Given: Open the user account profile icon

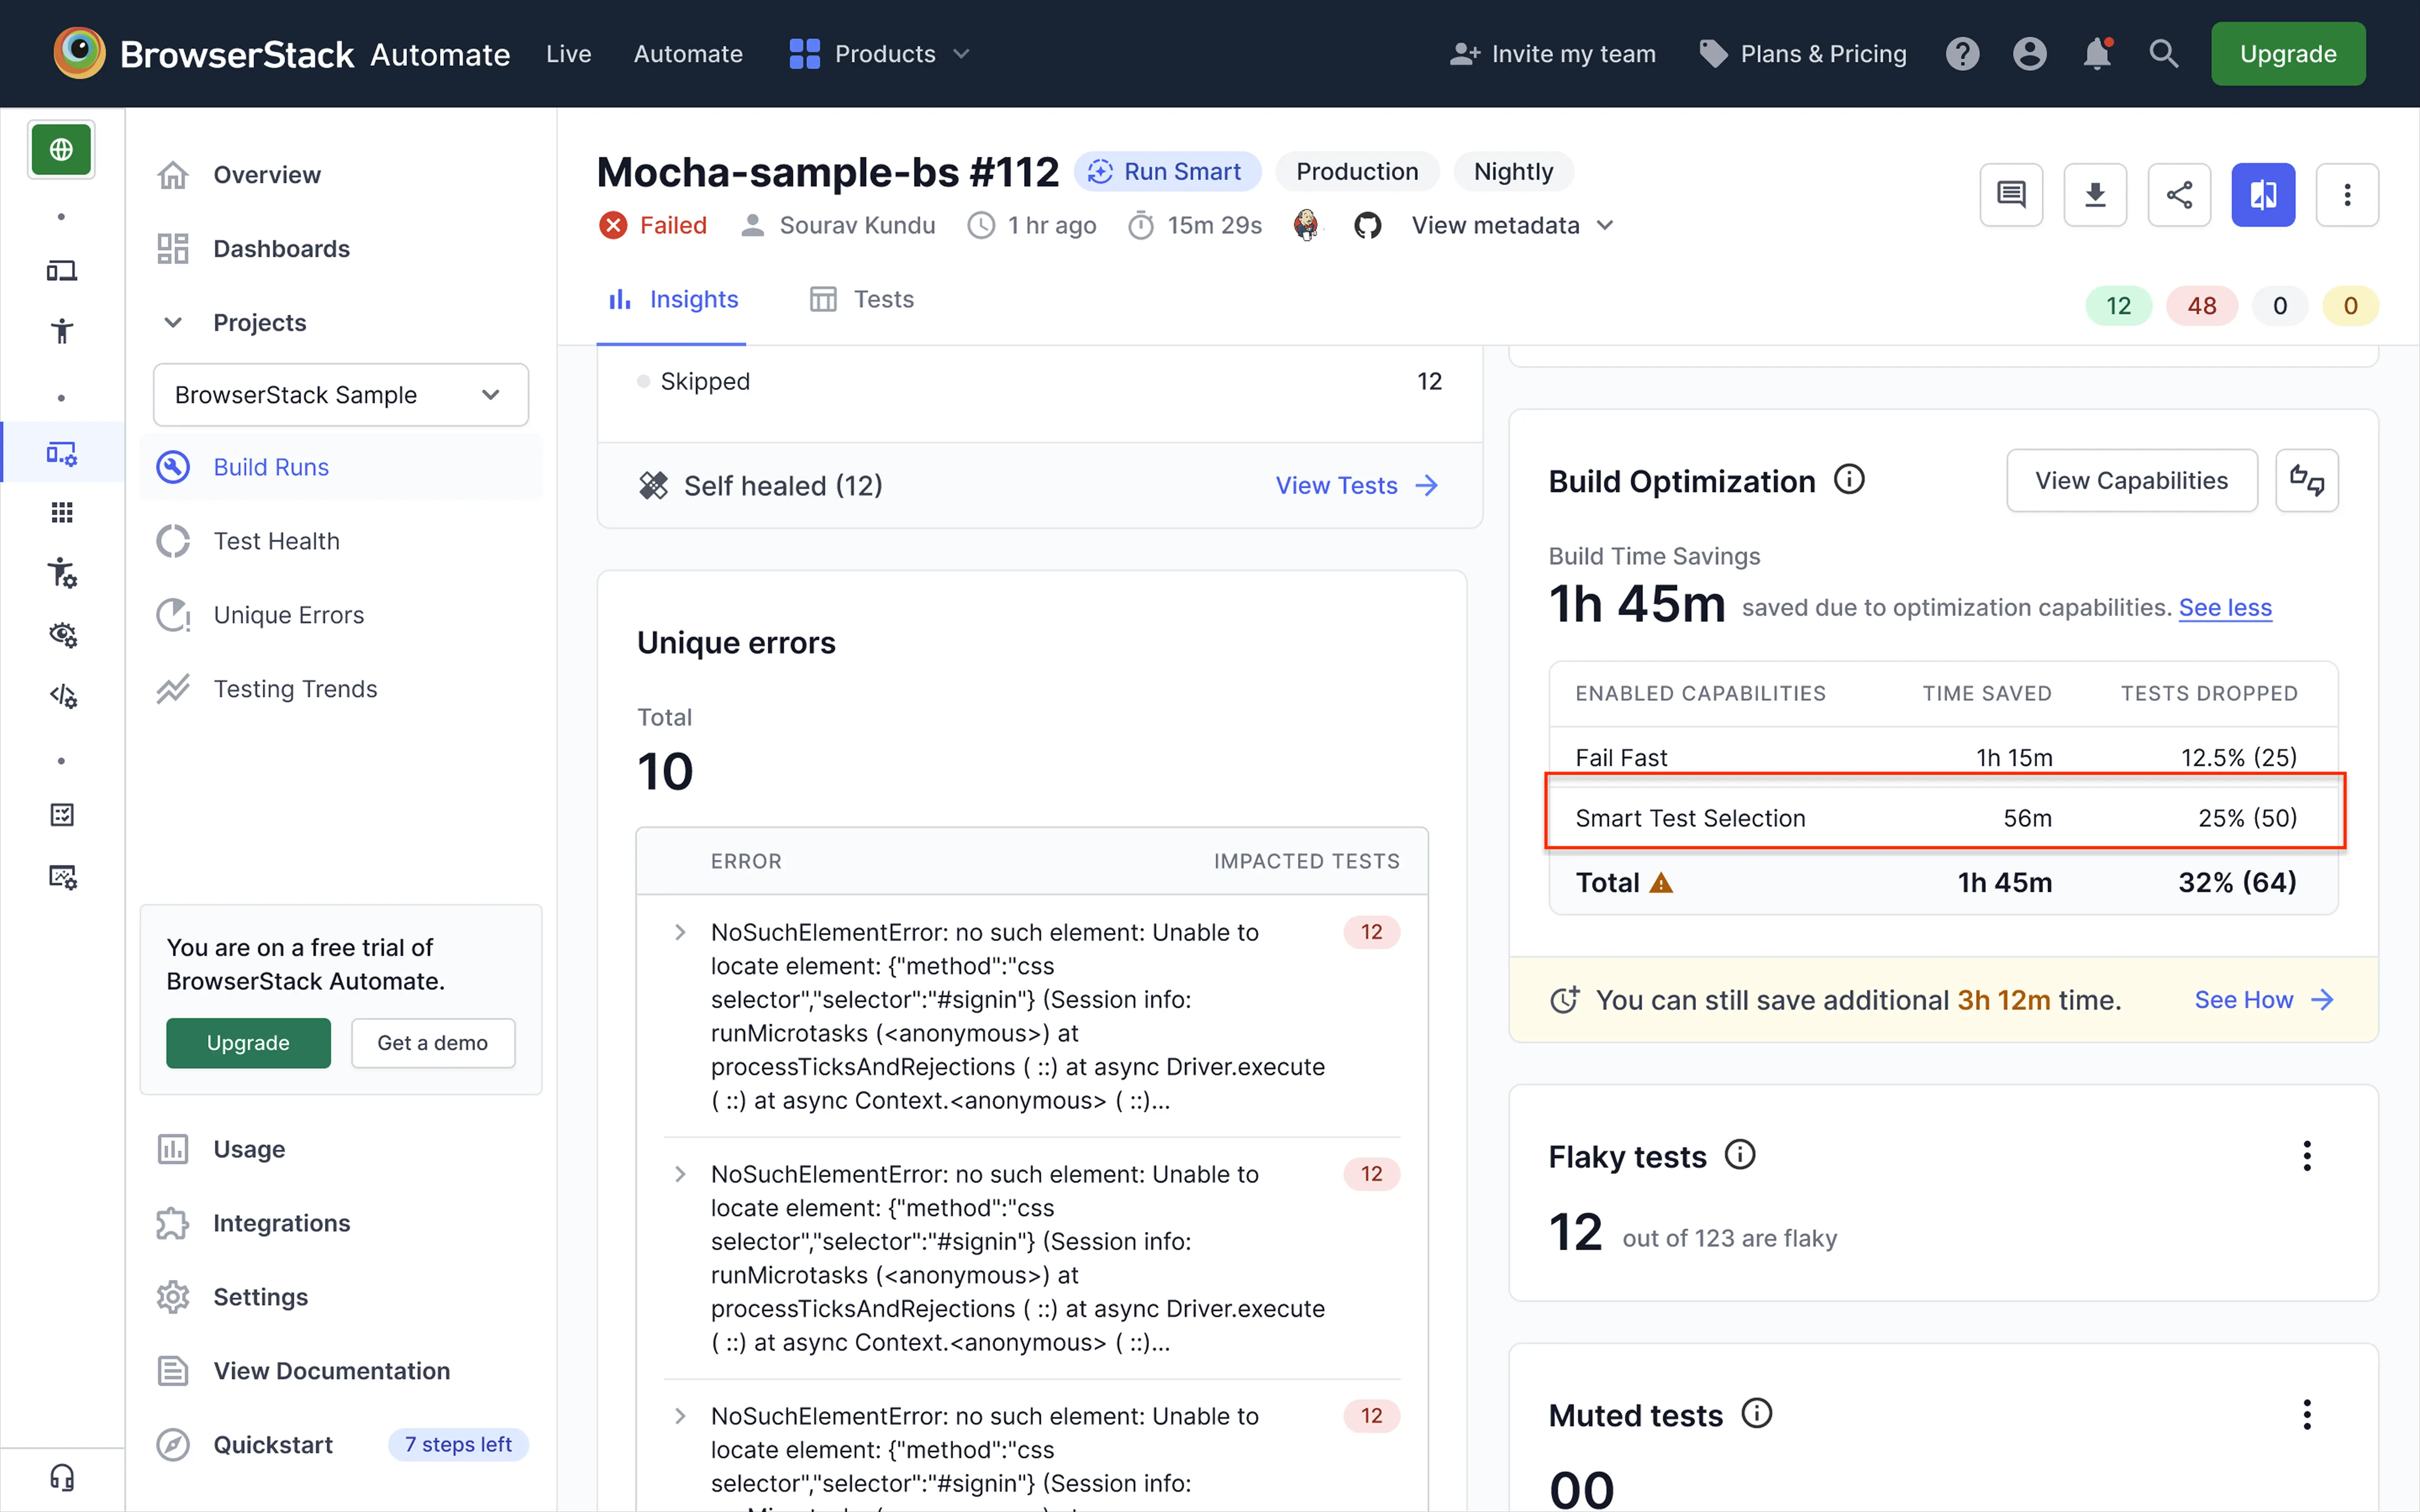Looking at the screenshot, I should (2029, 54).
